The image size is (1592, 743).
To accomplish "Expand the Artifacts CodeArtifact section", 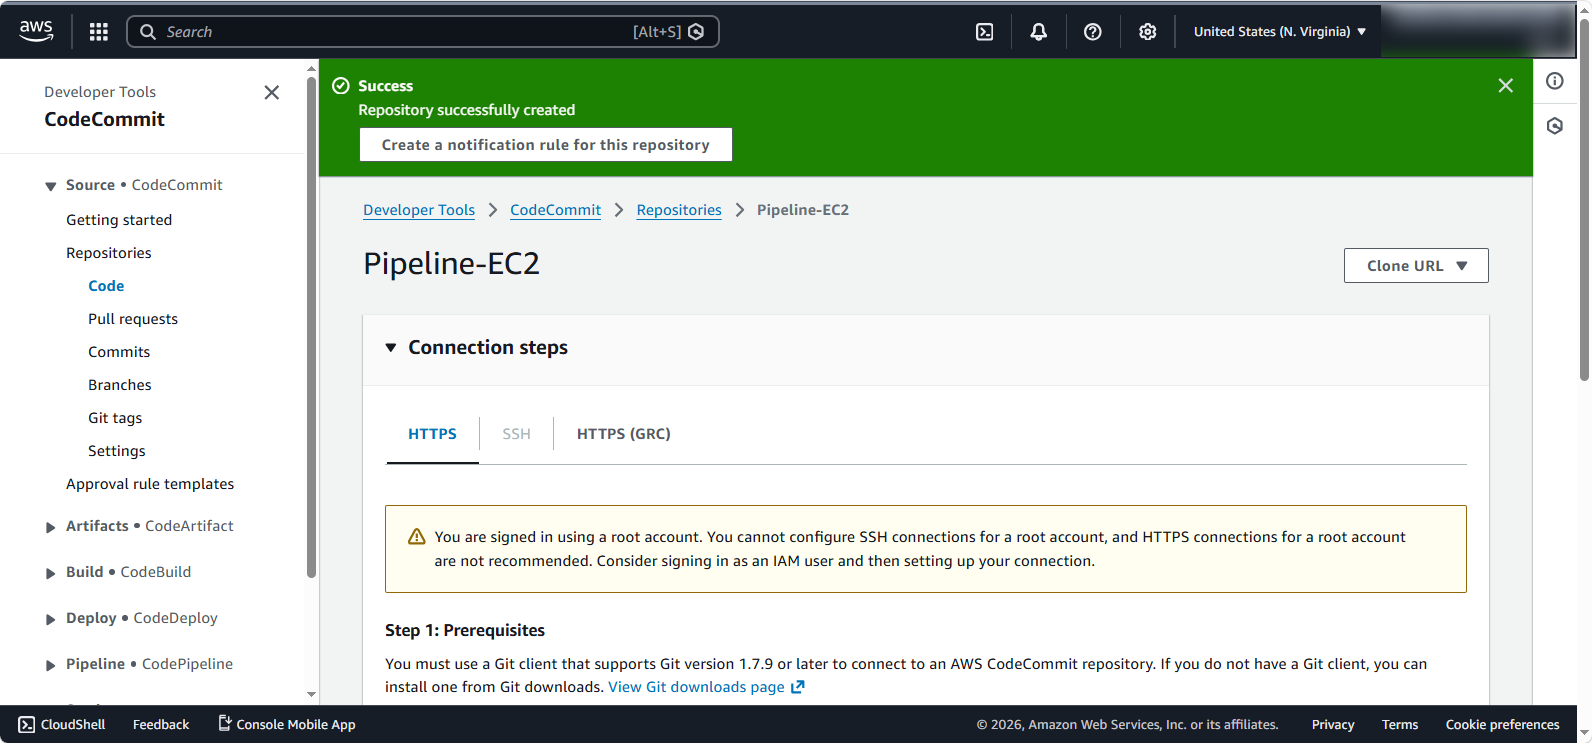I will pos(50,527).
